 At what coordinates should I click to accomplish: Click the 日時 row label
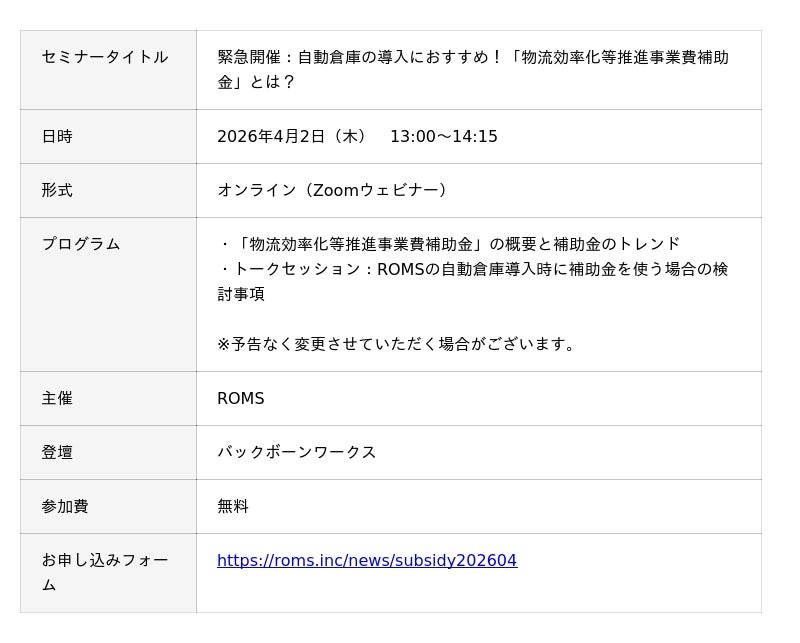[57, 136]
